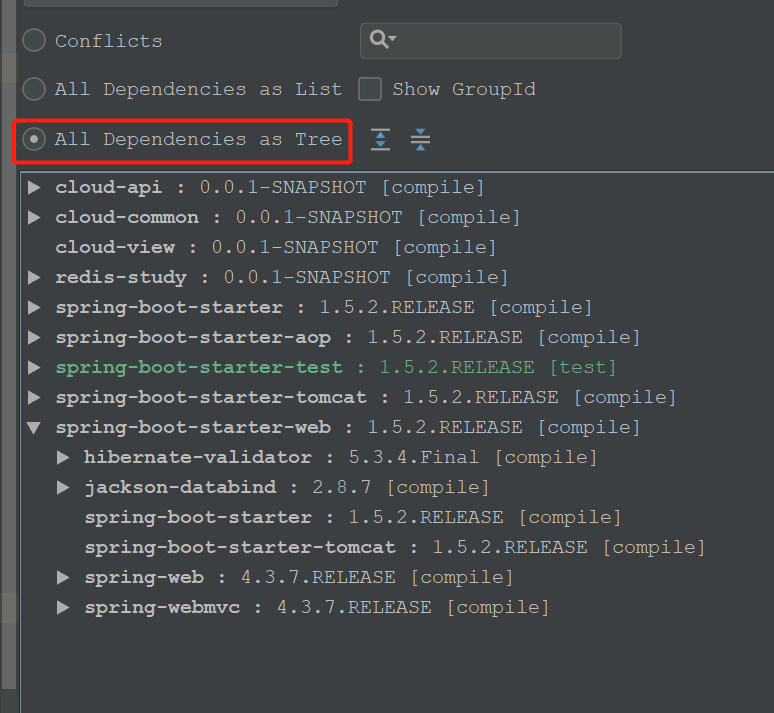Select All Dependencies as List radio button
Screen dimensions: 774x713
click(x=34, y=89)
